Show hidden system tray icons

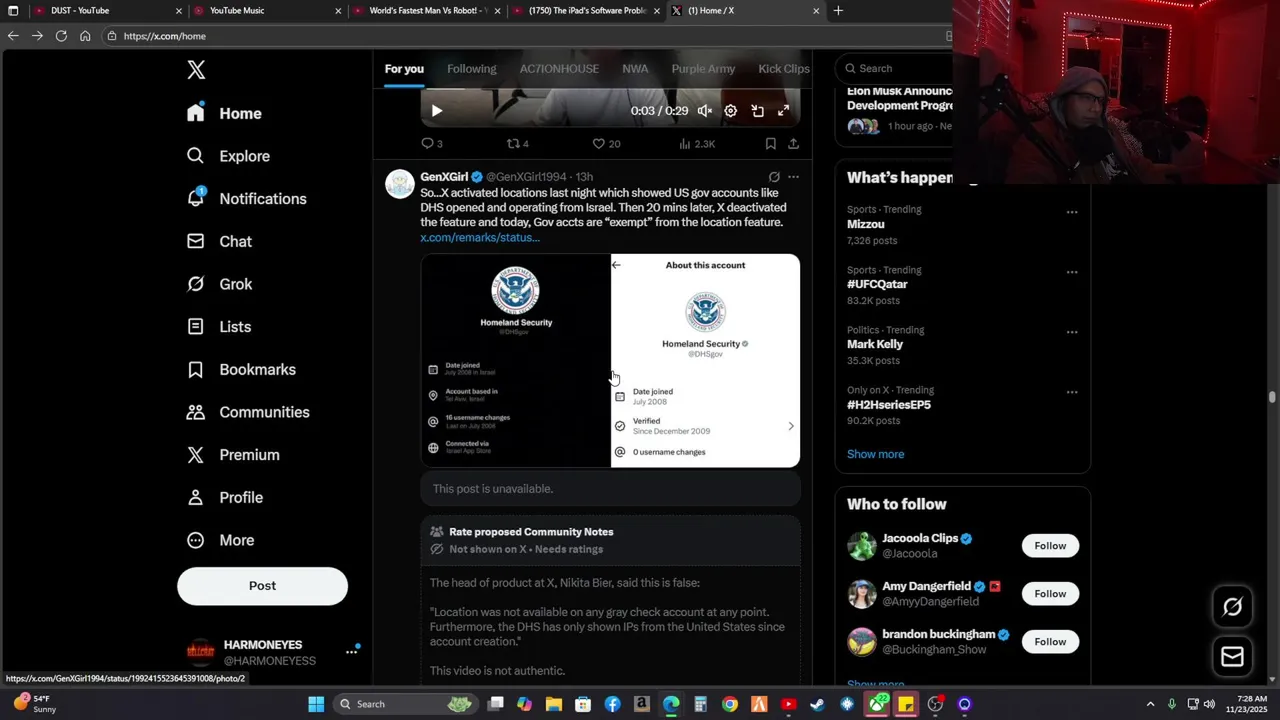coord(1150,704)
